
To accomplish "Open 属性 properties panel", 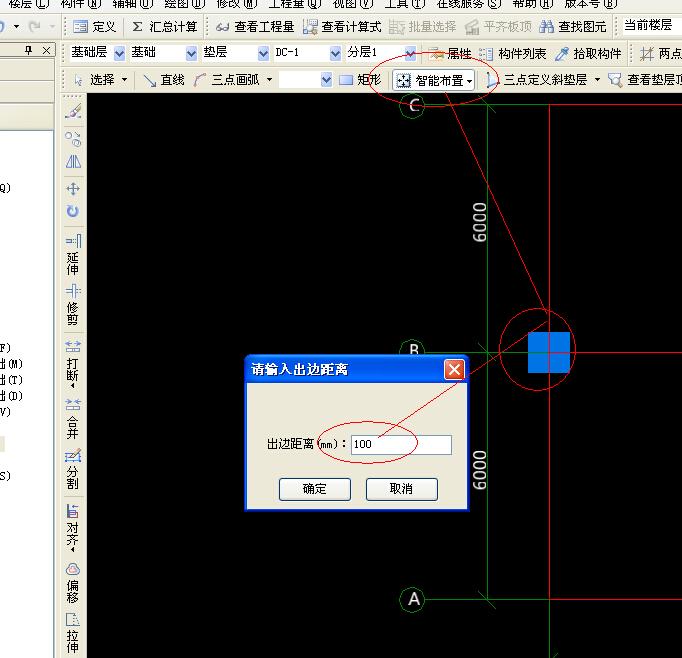I will pos(450,54).
